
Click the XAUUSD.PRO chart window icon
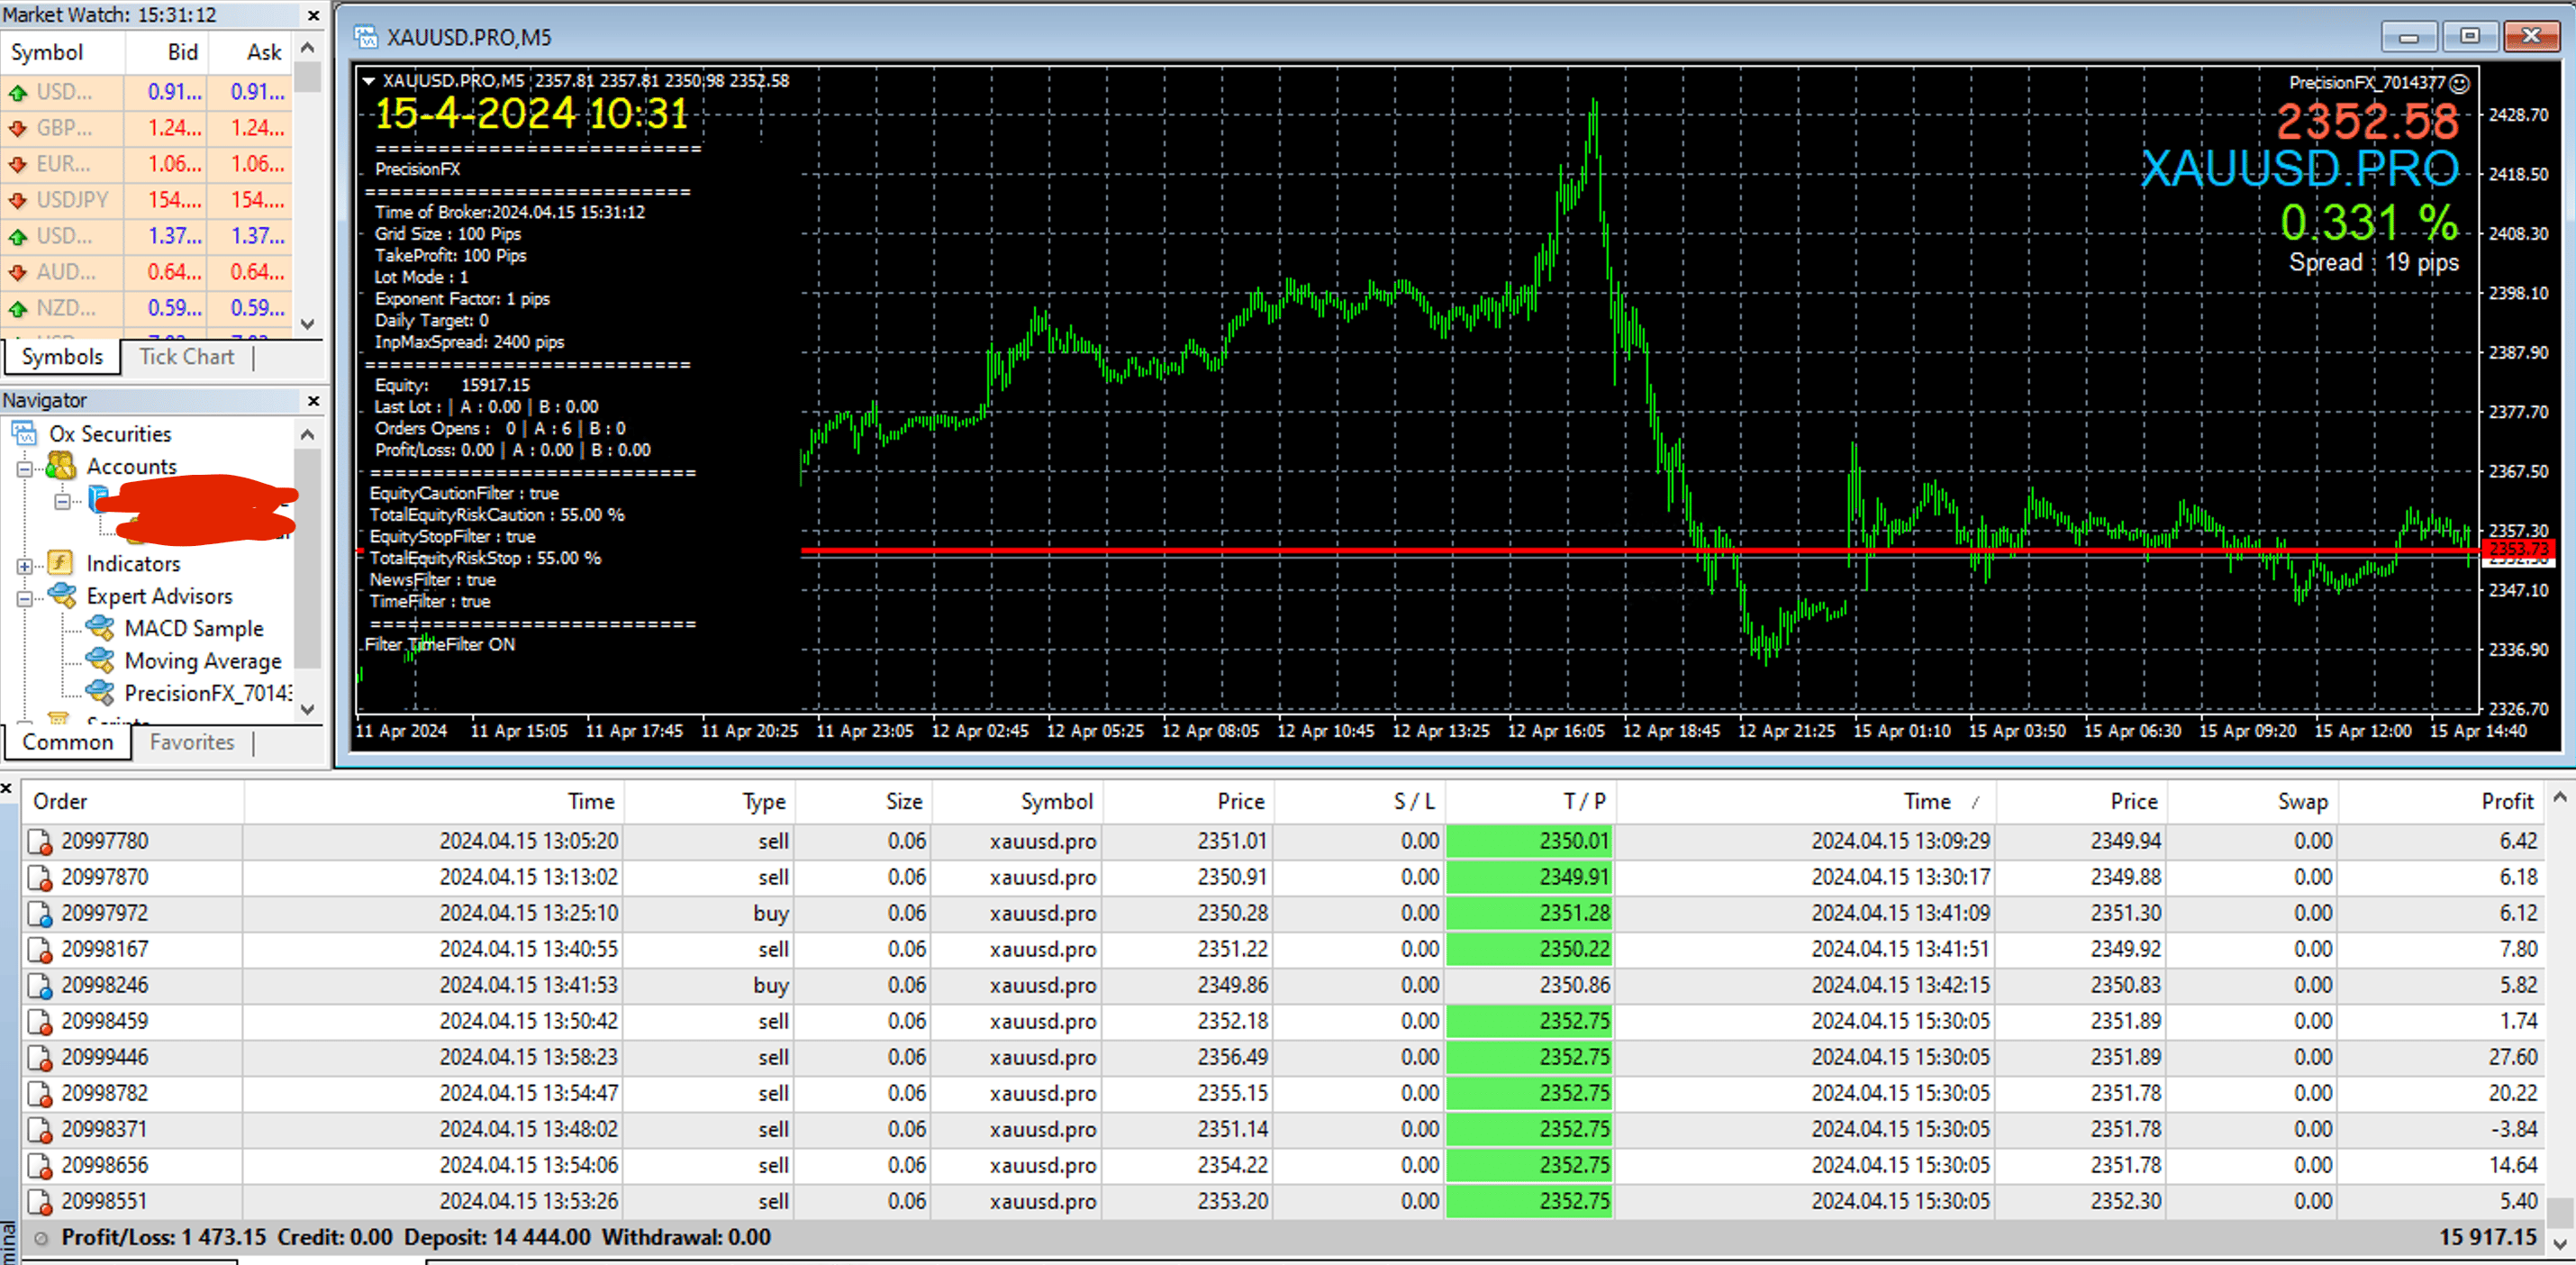click(x=366, y=37)
